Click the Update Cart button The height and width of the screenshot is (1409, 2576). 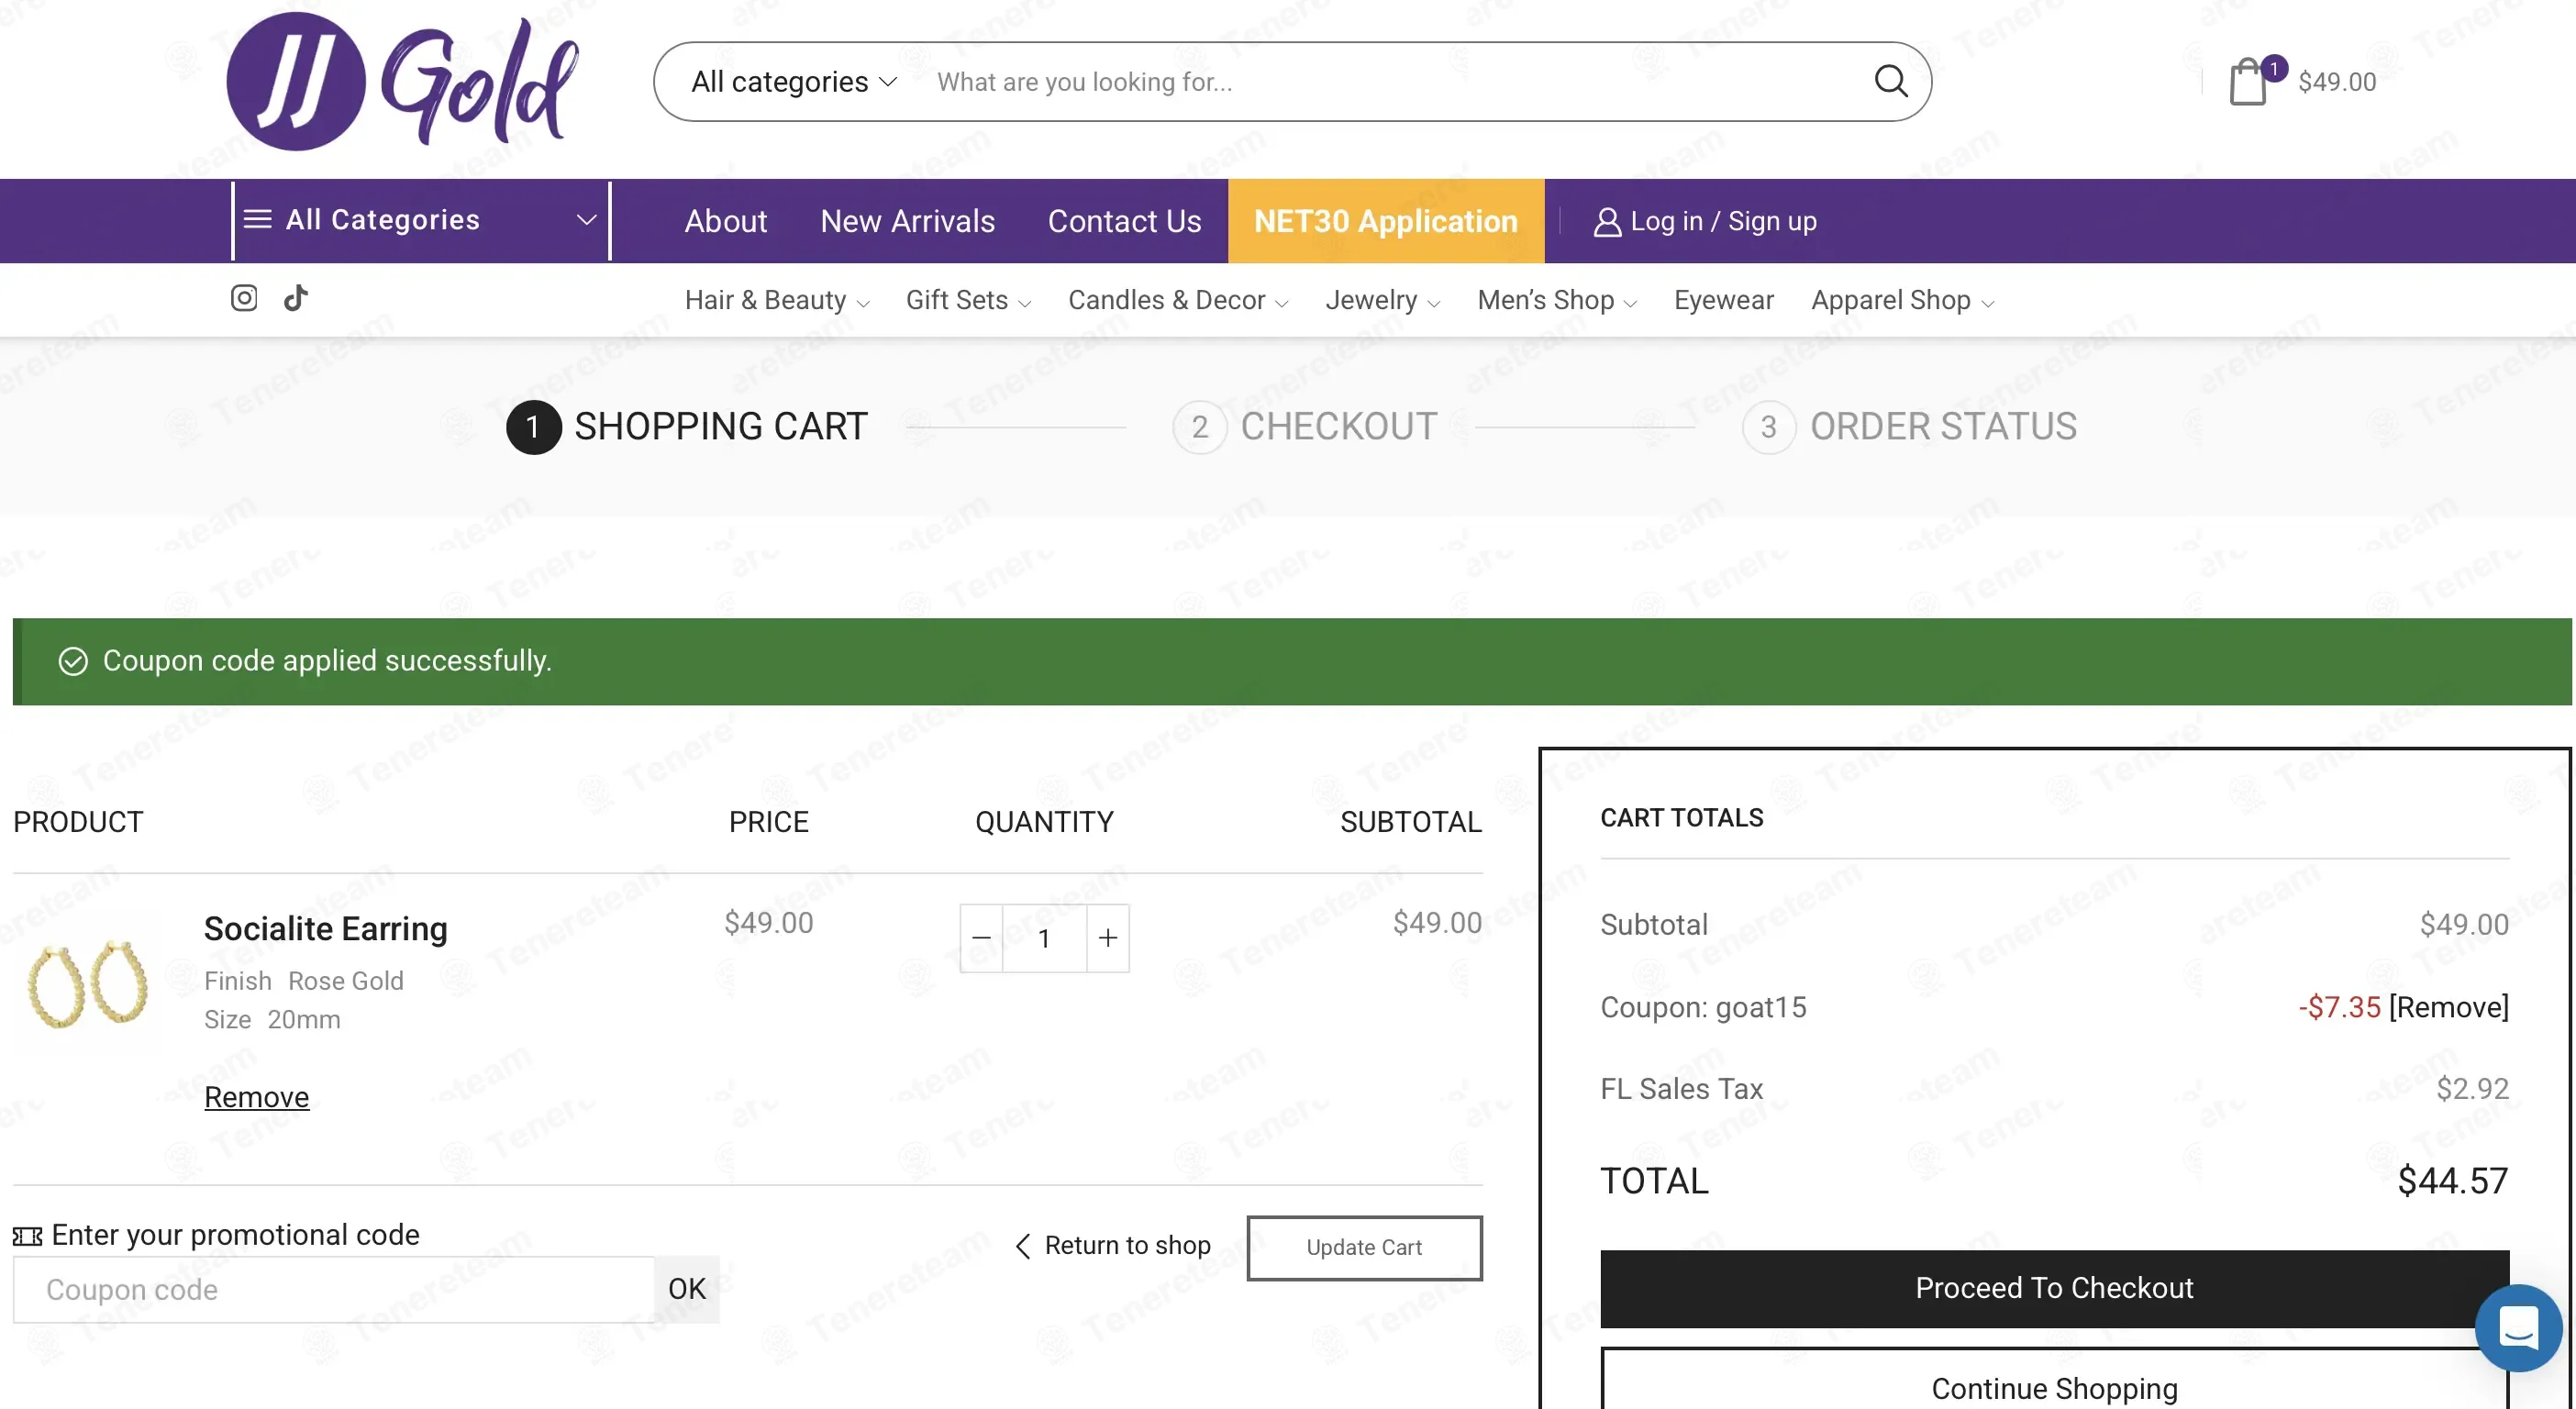pos(1364,1247)
